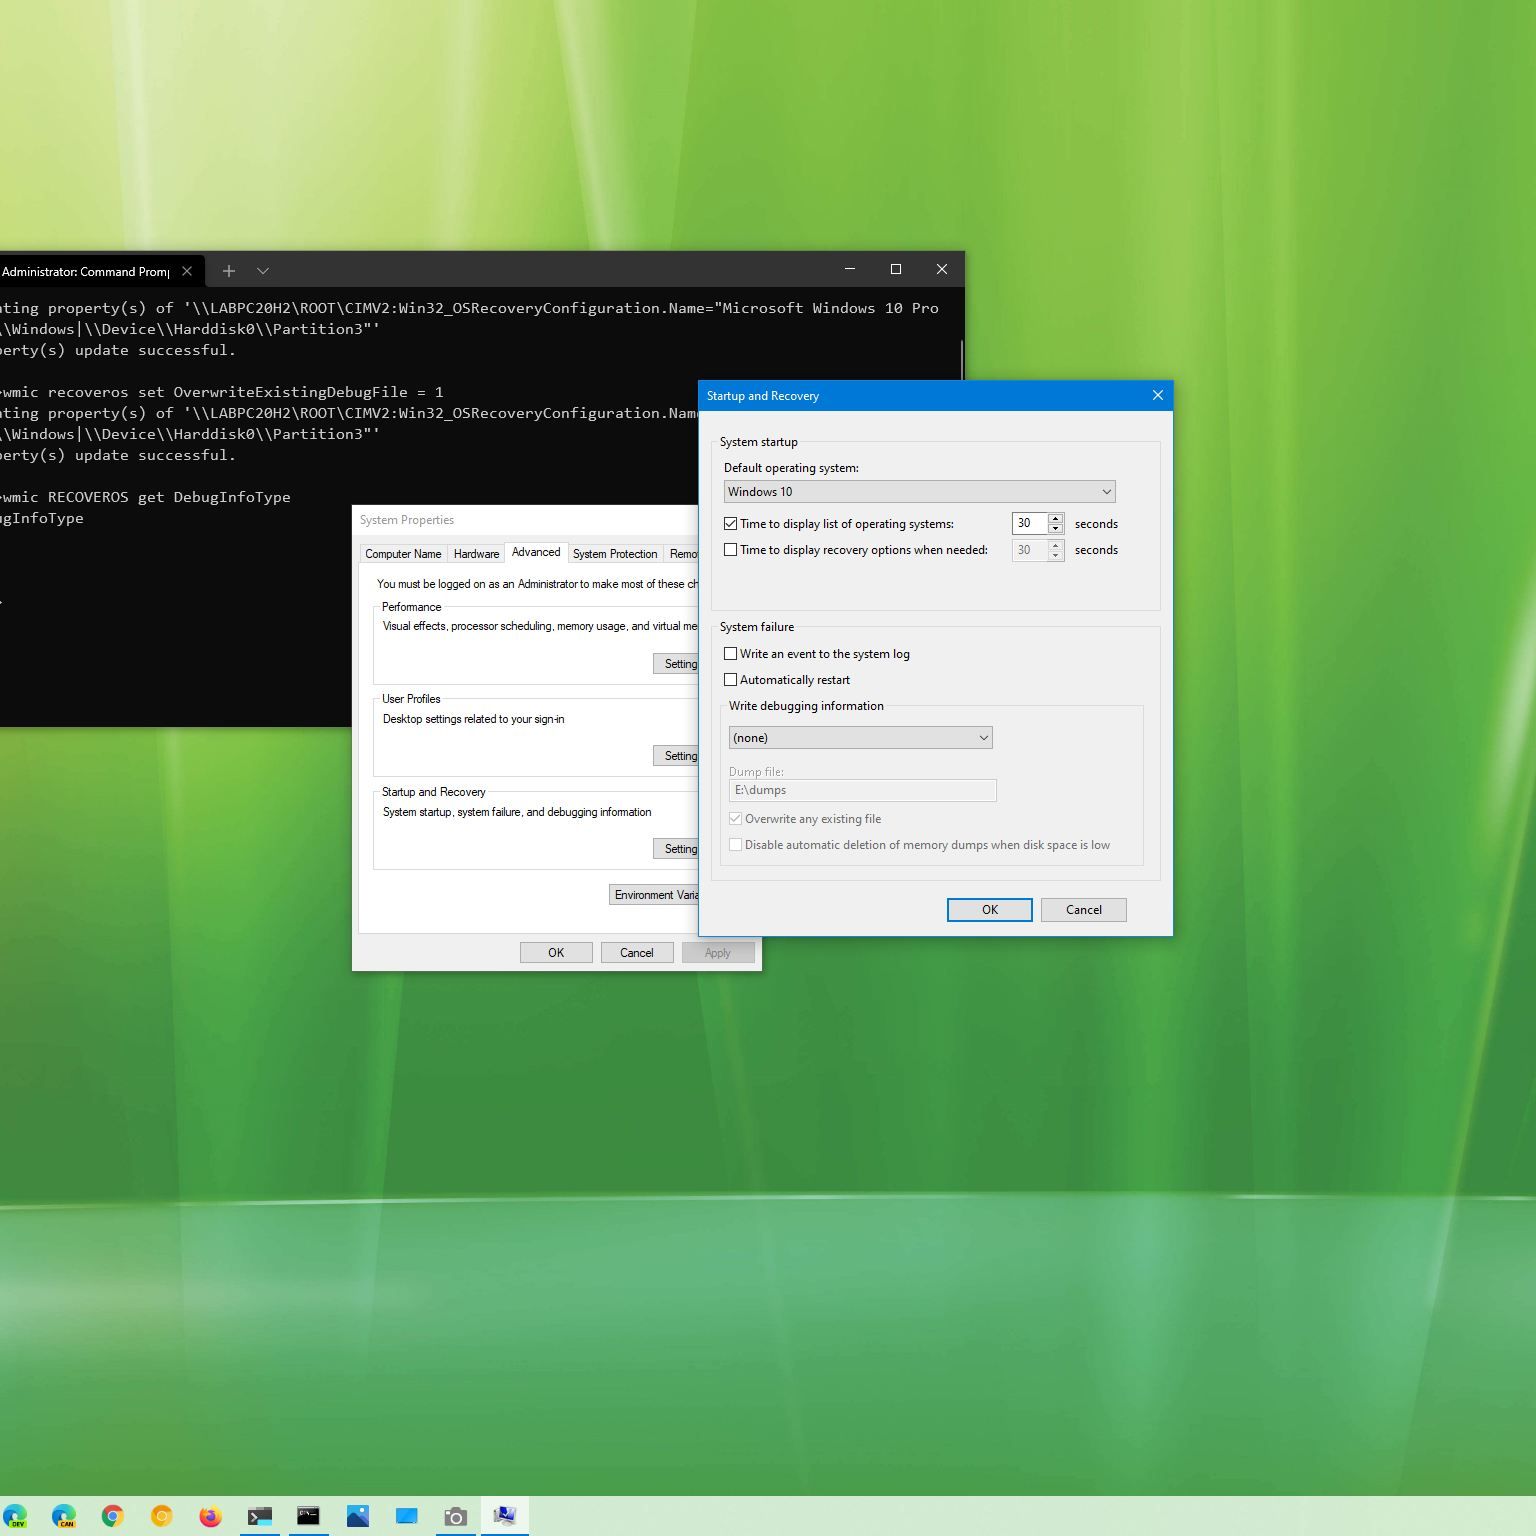This screenshot has width=1536, height=1536.
Task: Uncheck Time to display list of operating systems
Action: 731,524
